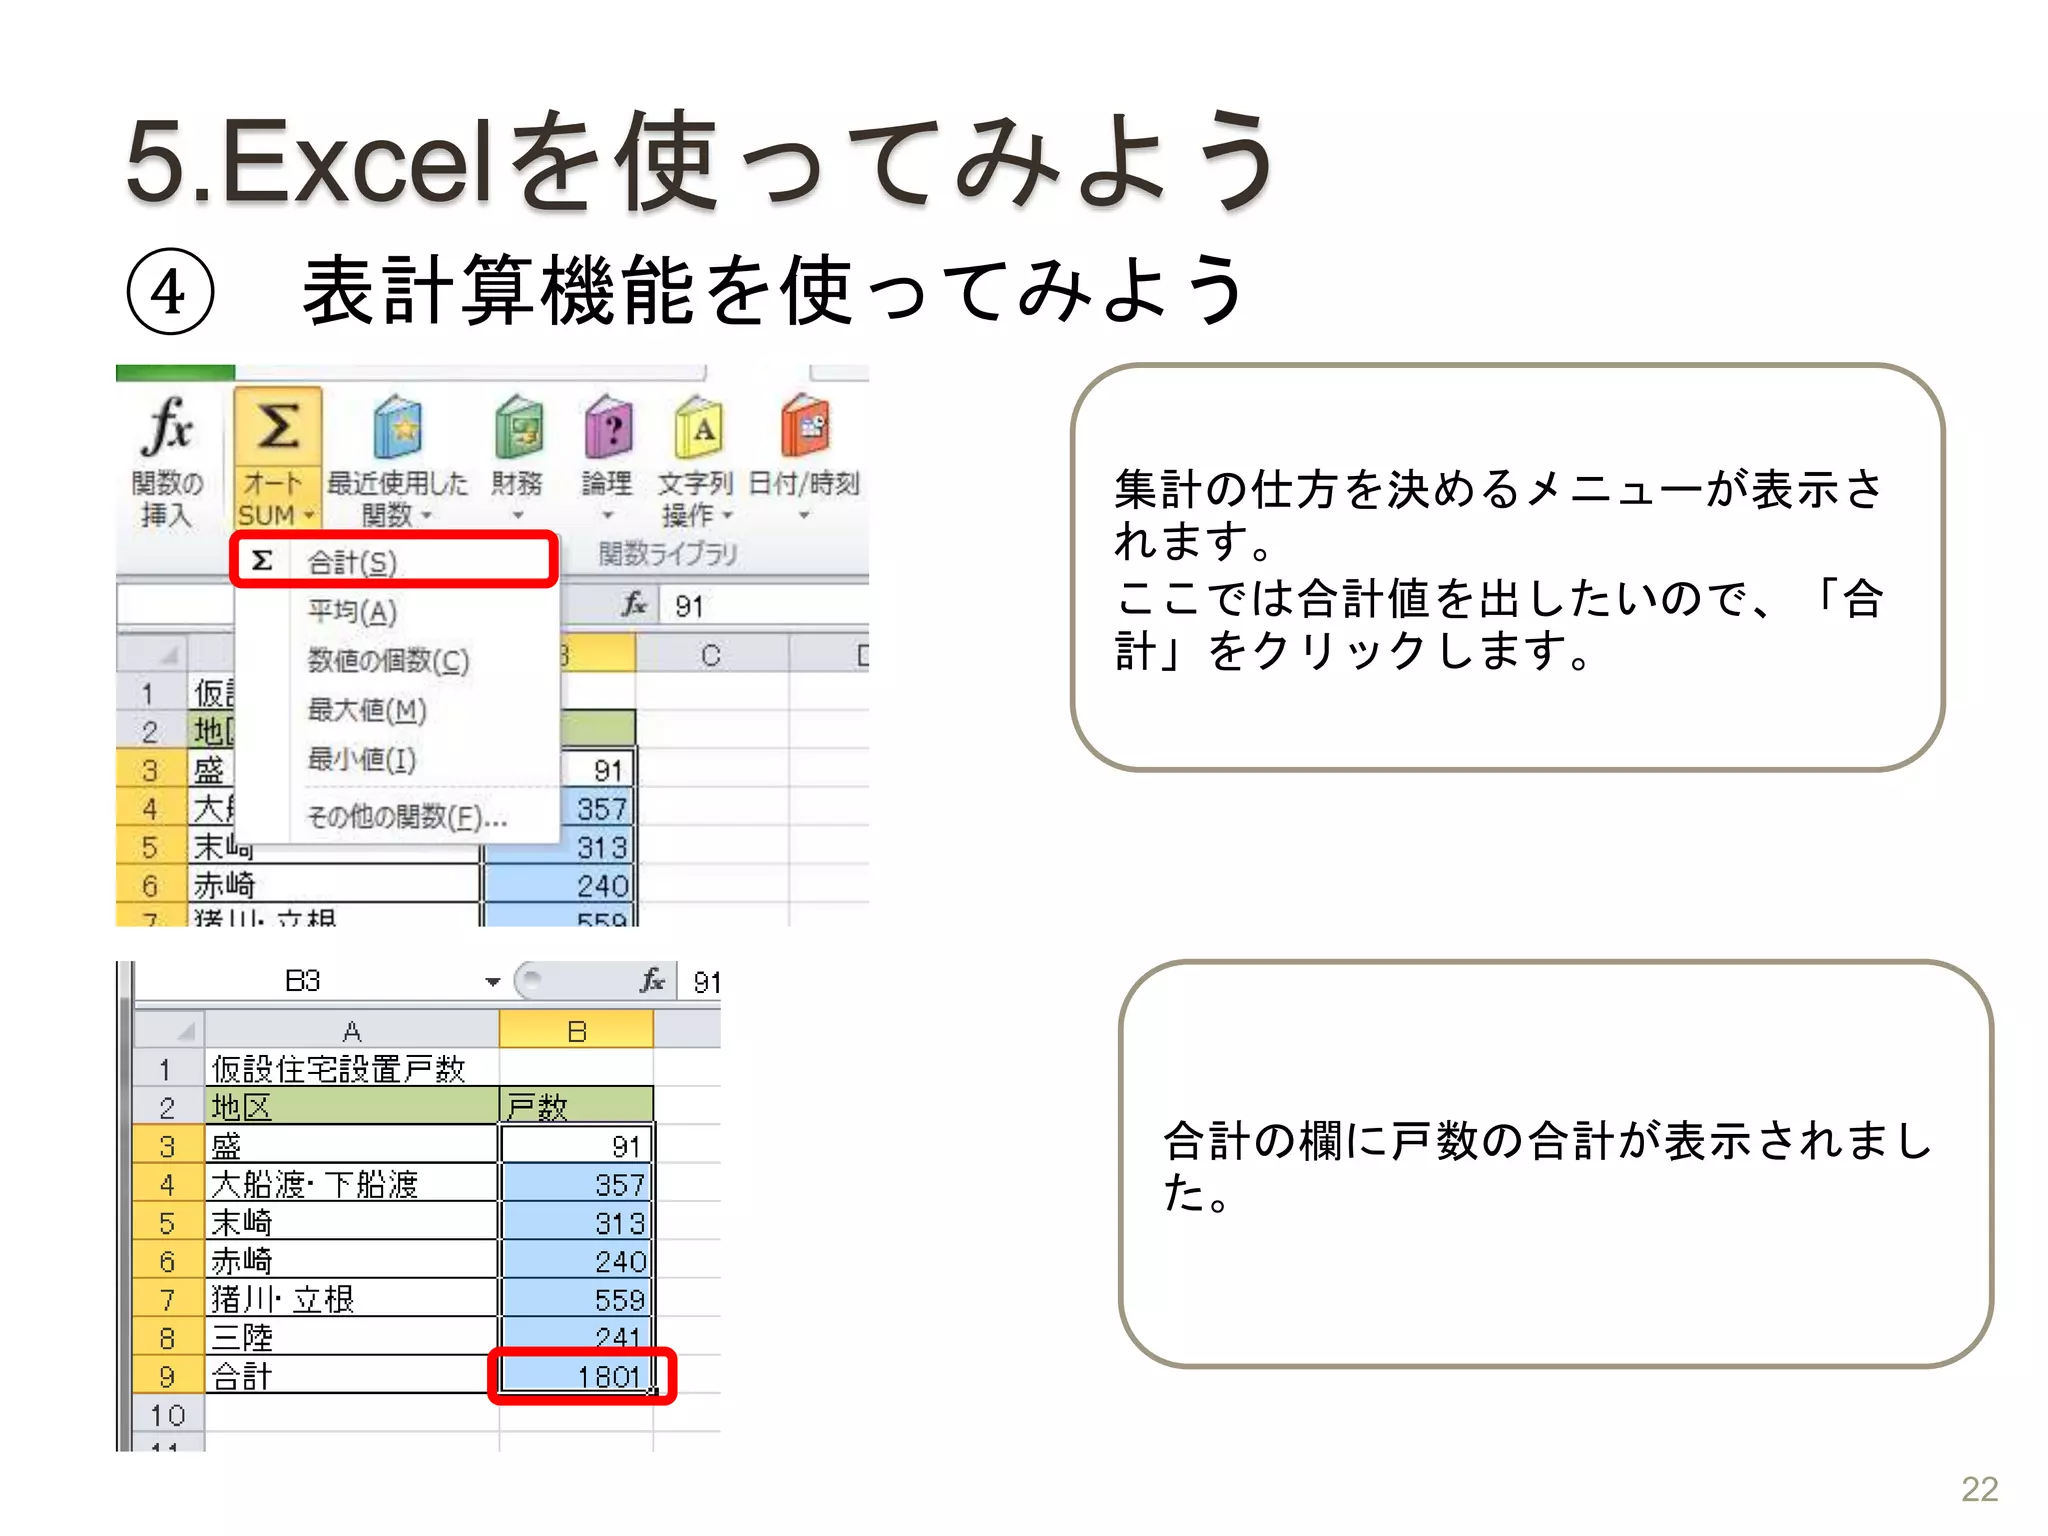Click cell 赤崎 in upper sheet
The image size is (2048, 1536).
pyautogui.click(x=334, y=885)
